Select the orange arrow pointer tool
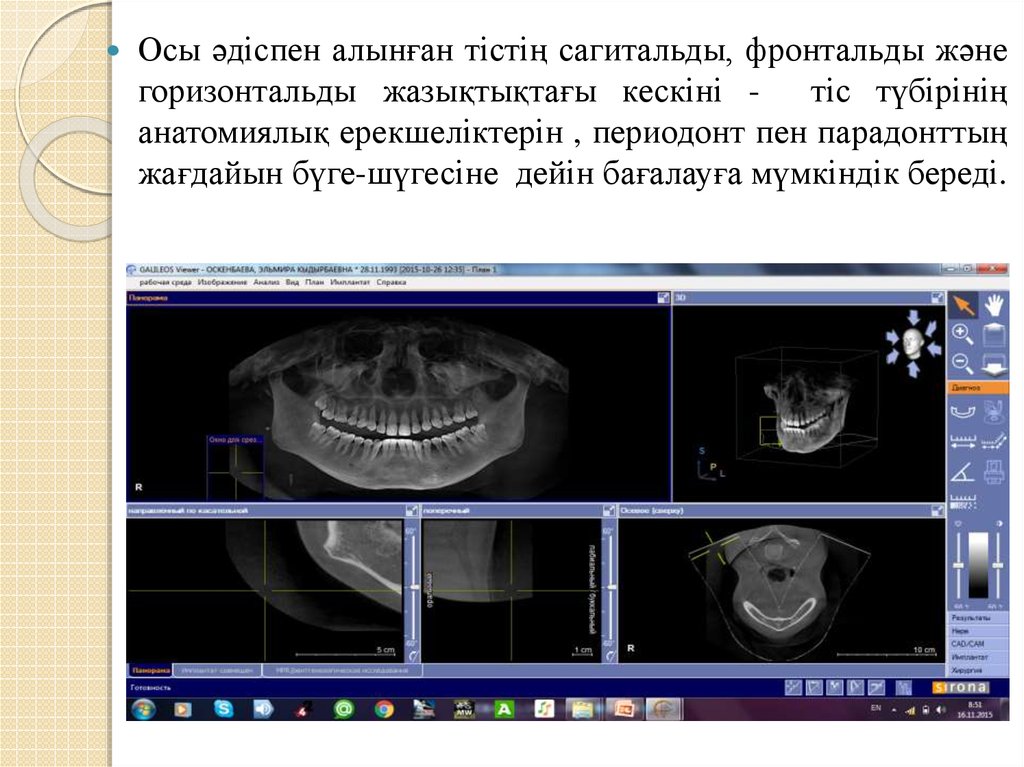This screenshot has height=767, width=1024. (963, 306)
